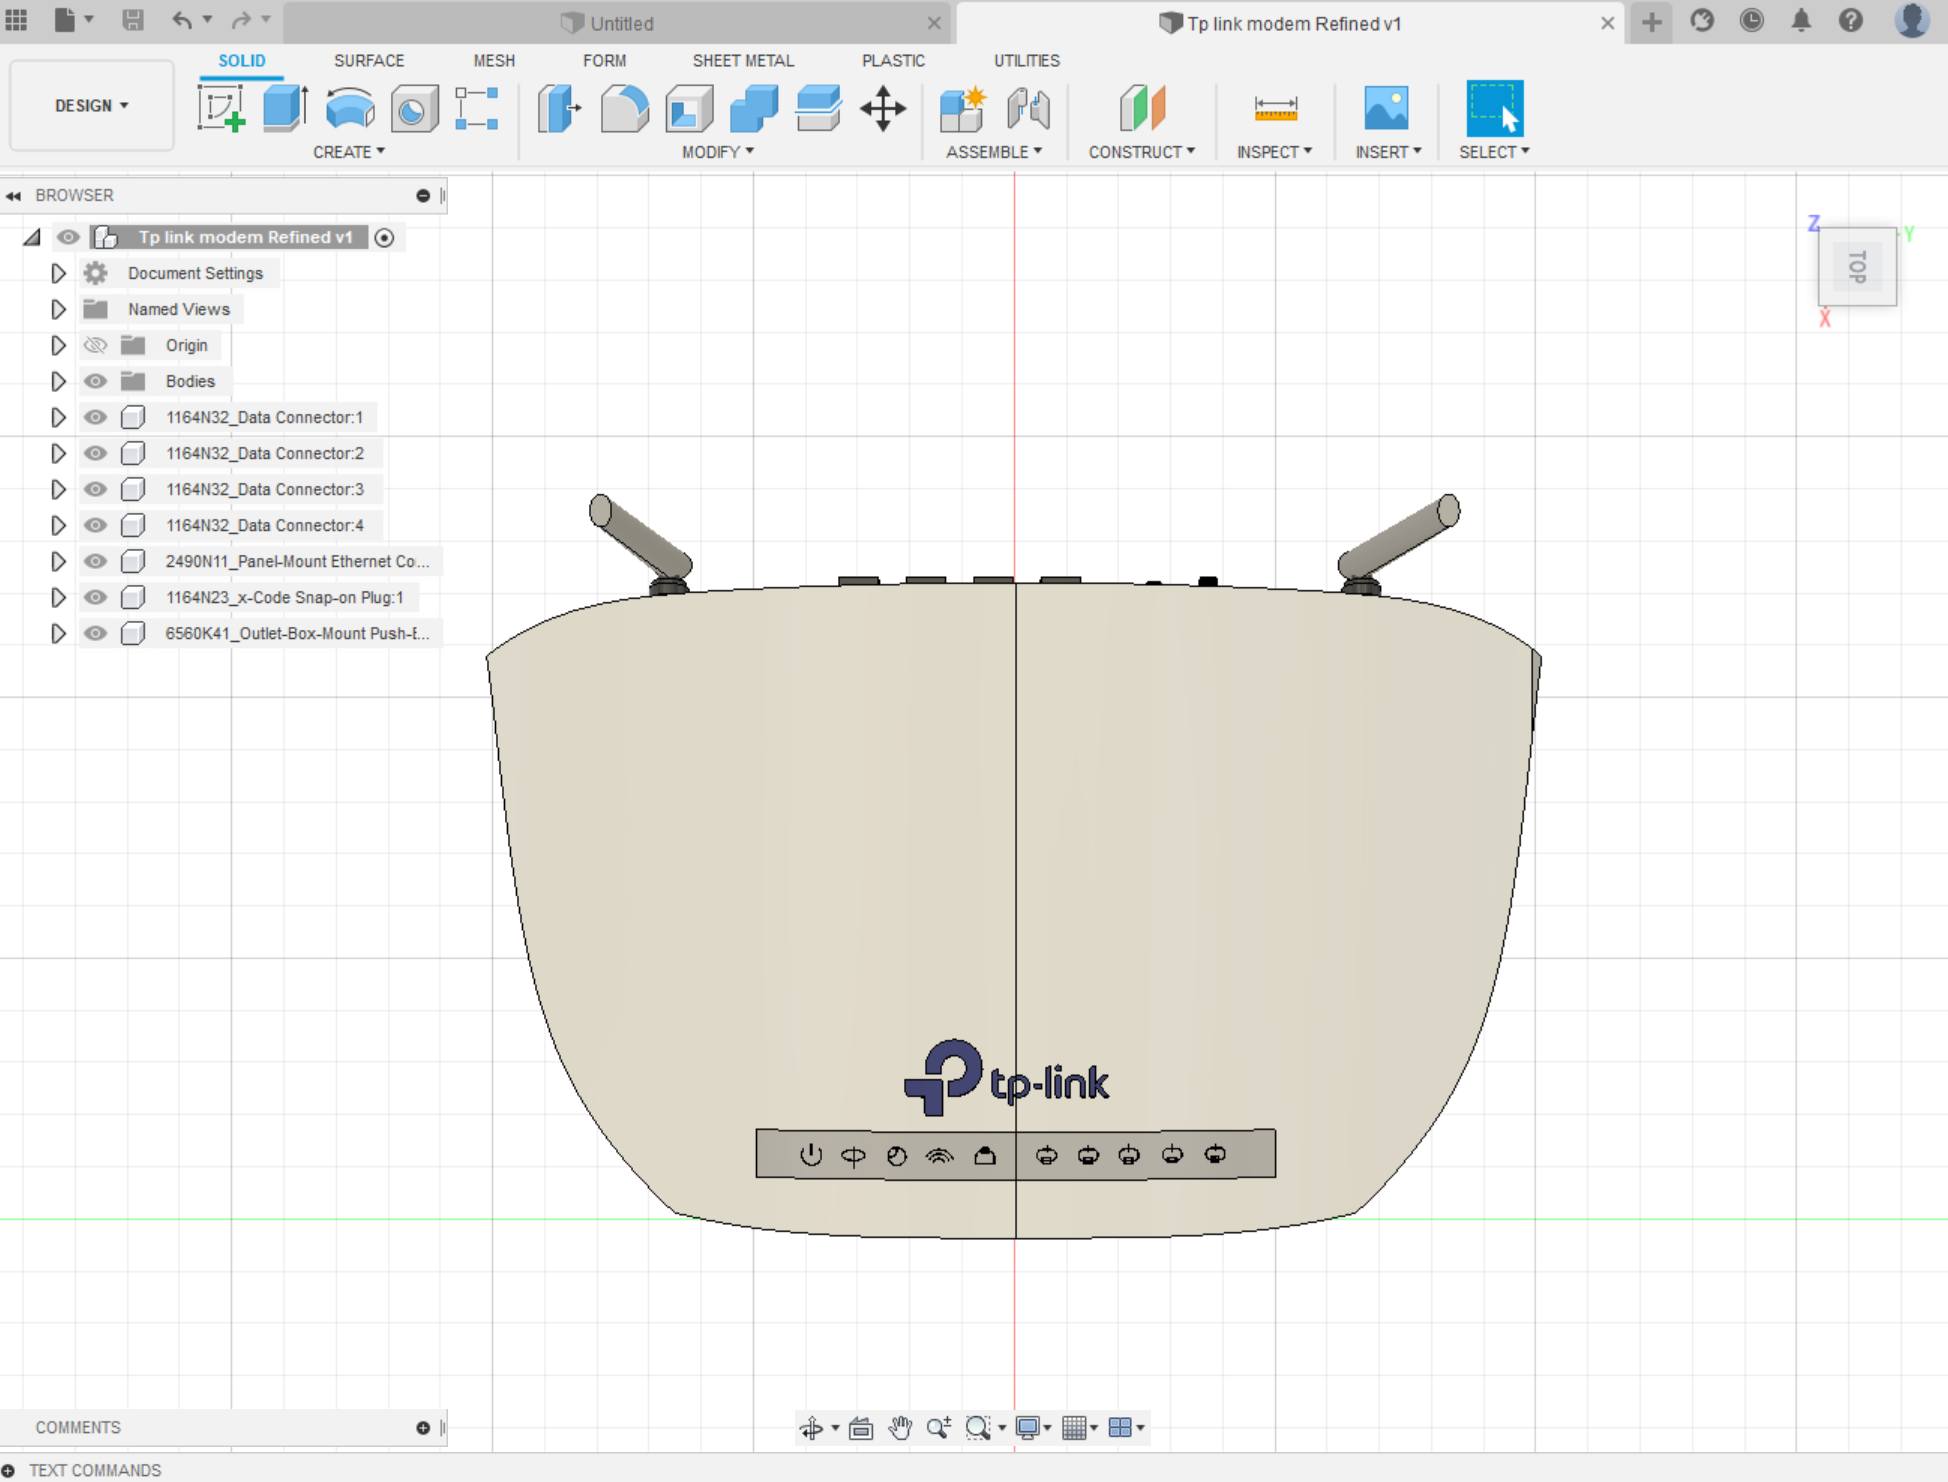Select the Hole tool
The height and width of the screenshot is (1482, 1948).
414,108
